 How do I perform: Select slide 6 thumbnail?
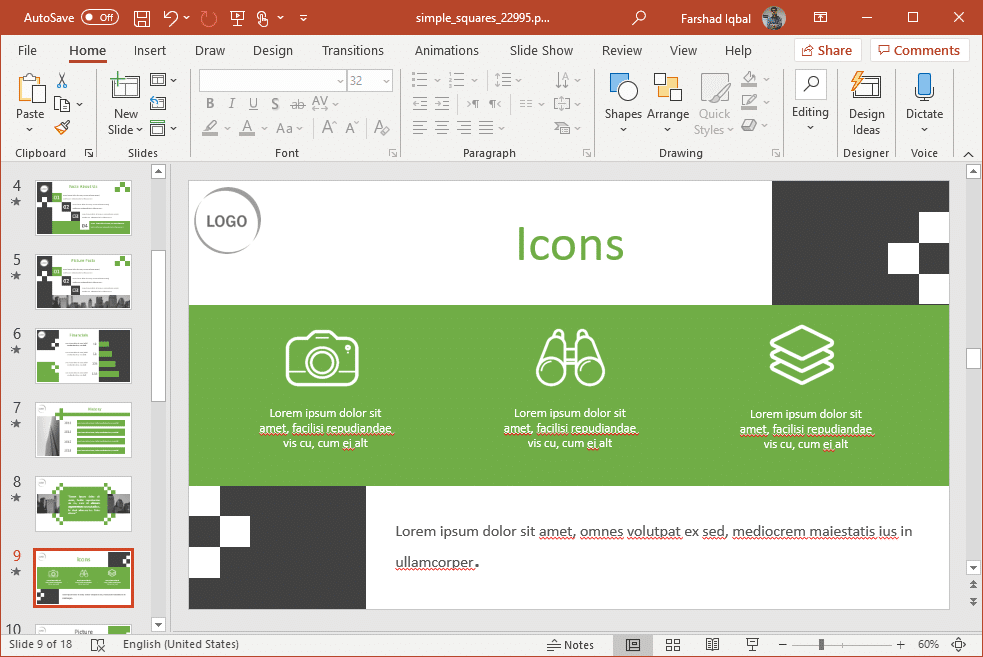(x=83, y=355)
